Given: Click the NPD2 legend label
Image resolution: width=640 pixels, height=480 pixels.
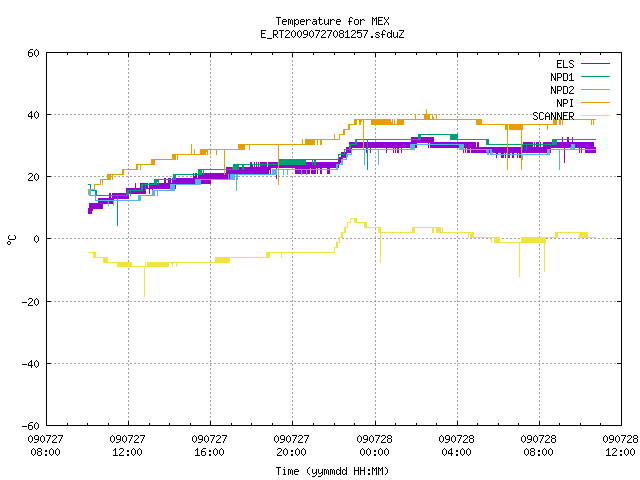Looking at the screenshot, I should (562, 90).
